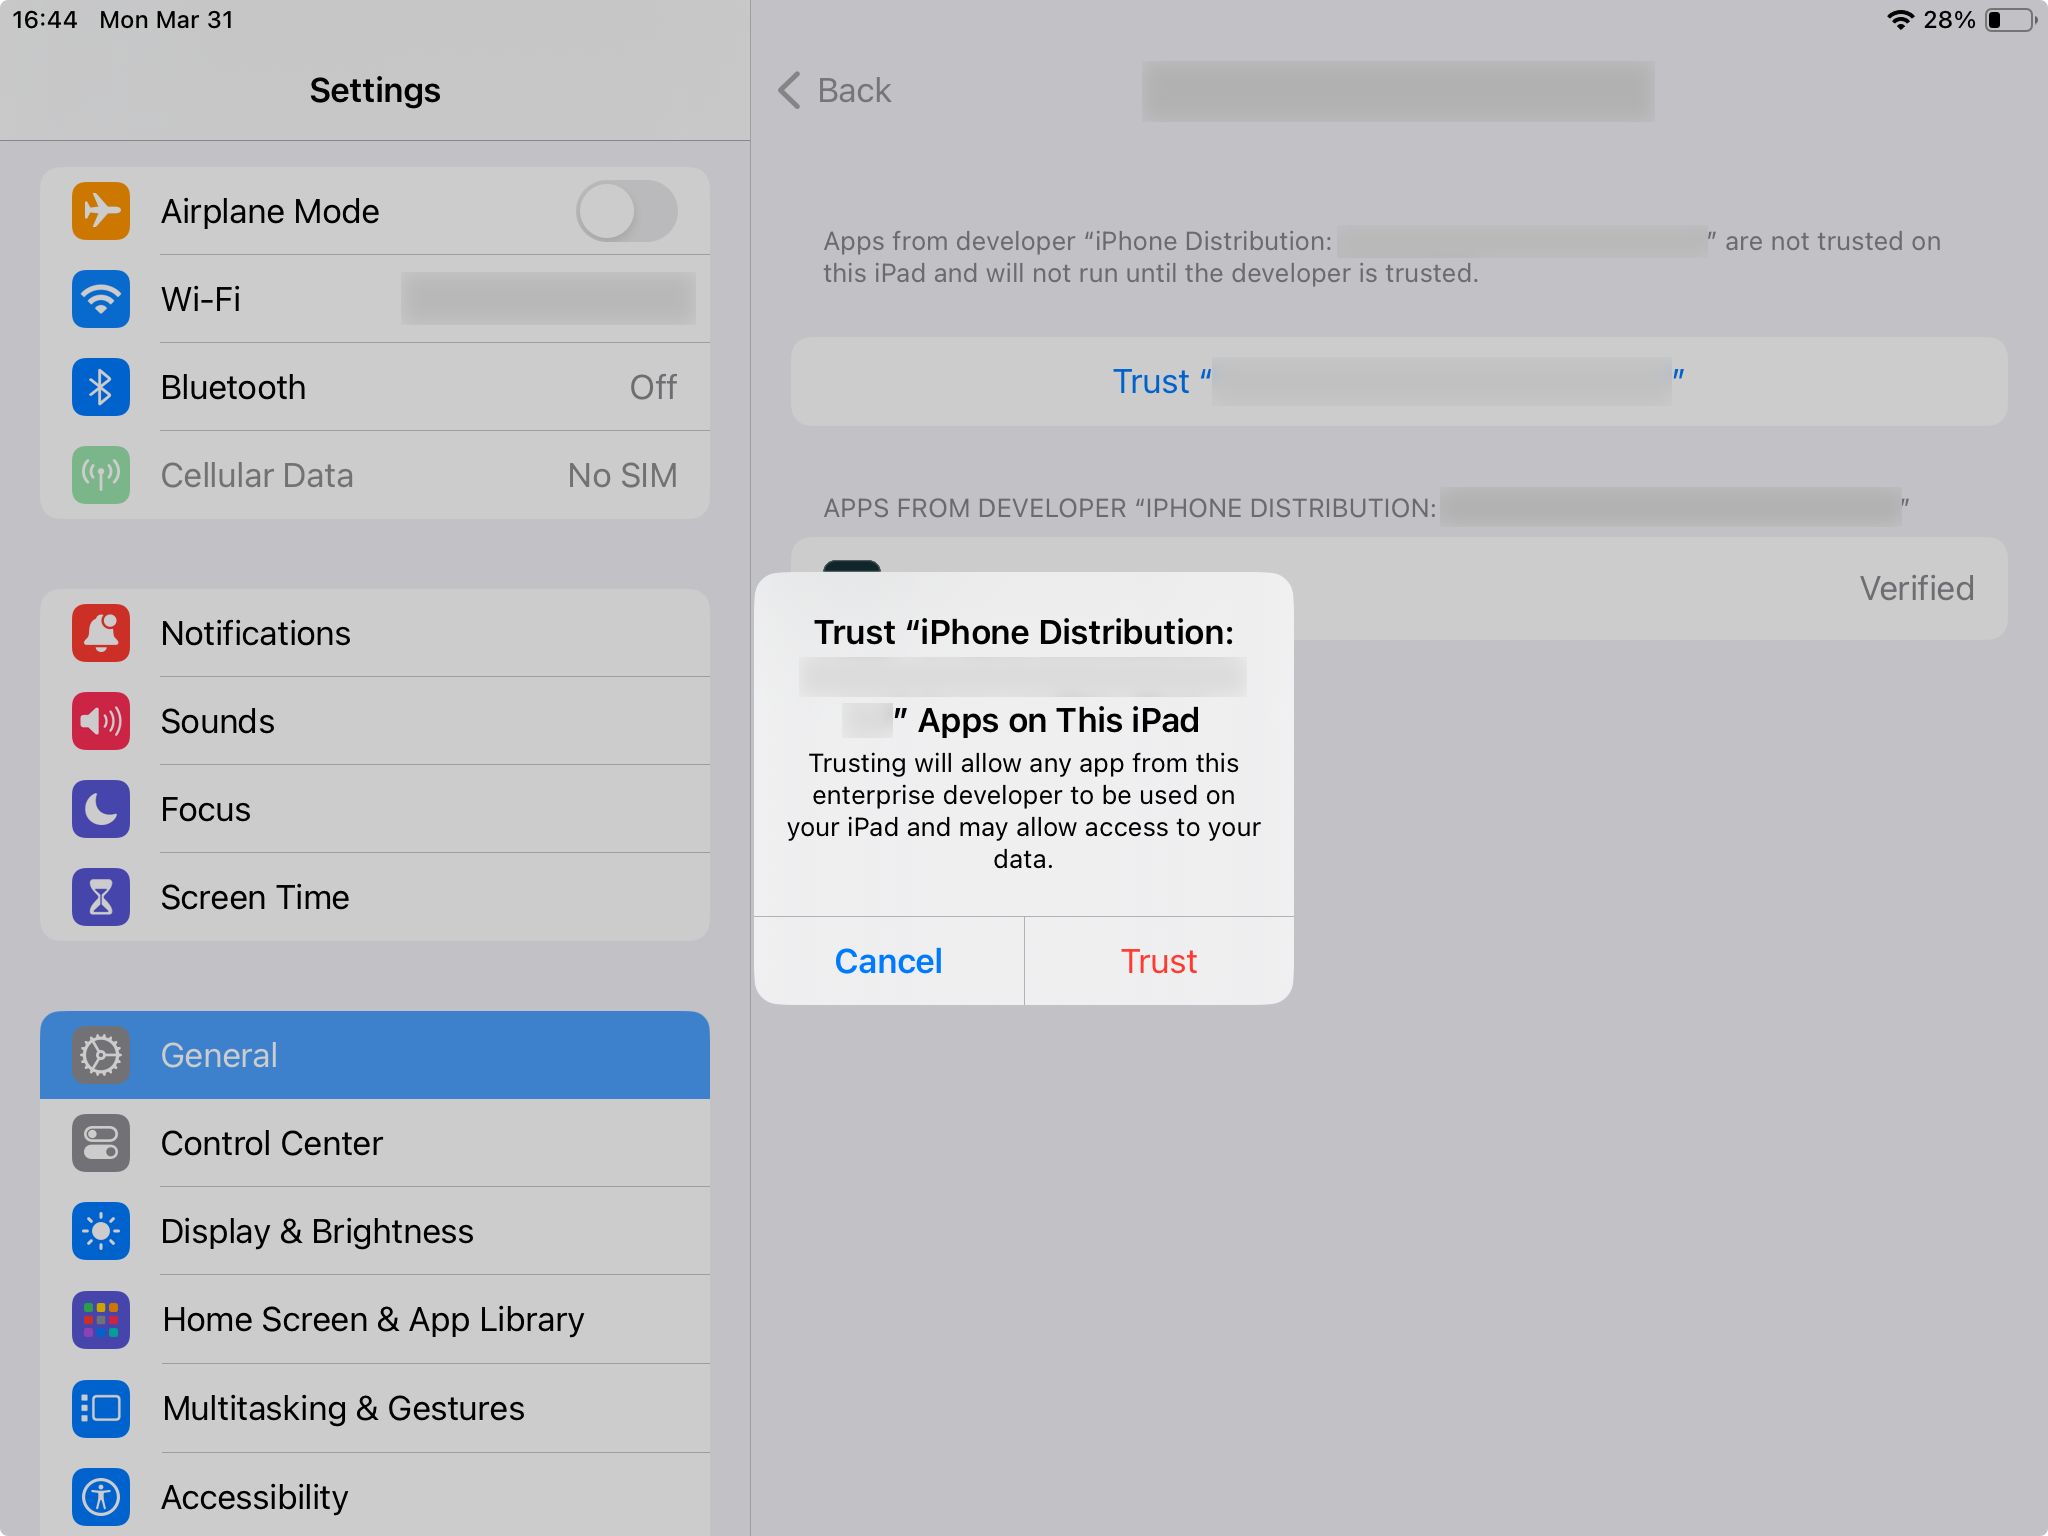
Task: Tap the blurred Wi-Fi network name
Action: click(548, 299)
